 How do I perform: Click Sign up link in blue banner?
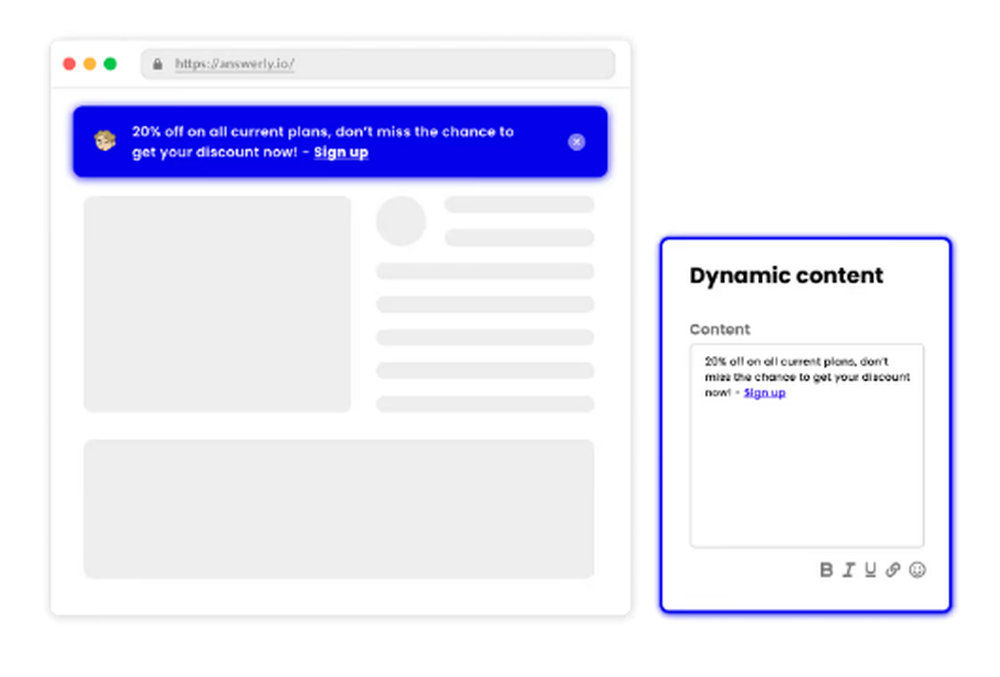[341, 152]
